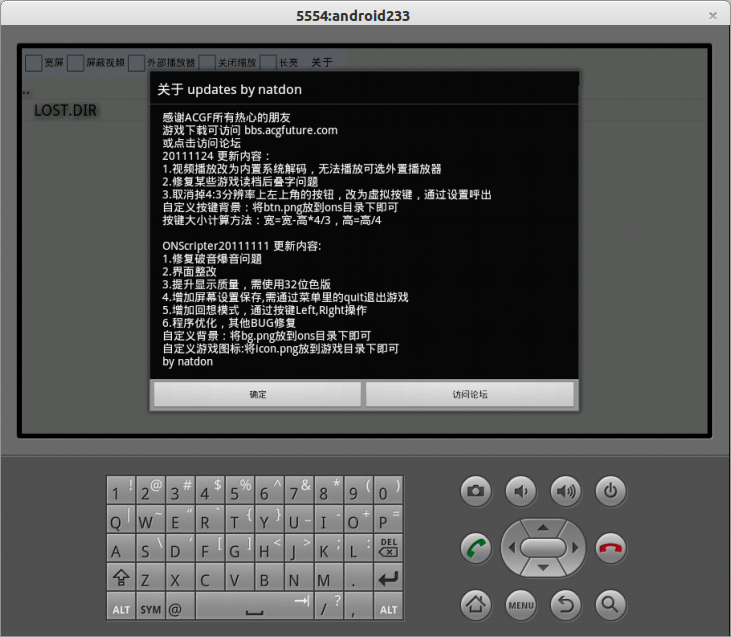Click the 访问论坛 button
Screen dimensions: 731x637
pyautogui.click(x=470, y=395)
